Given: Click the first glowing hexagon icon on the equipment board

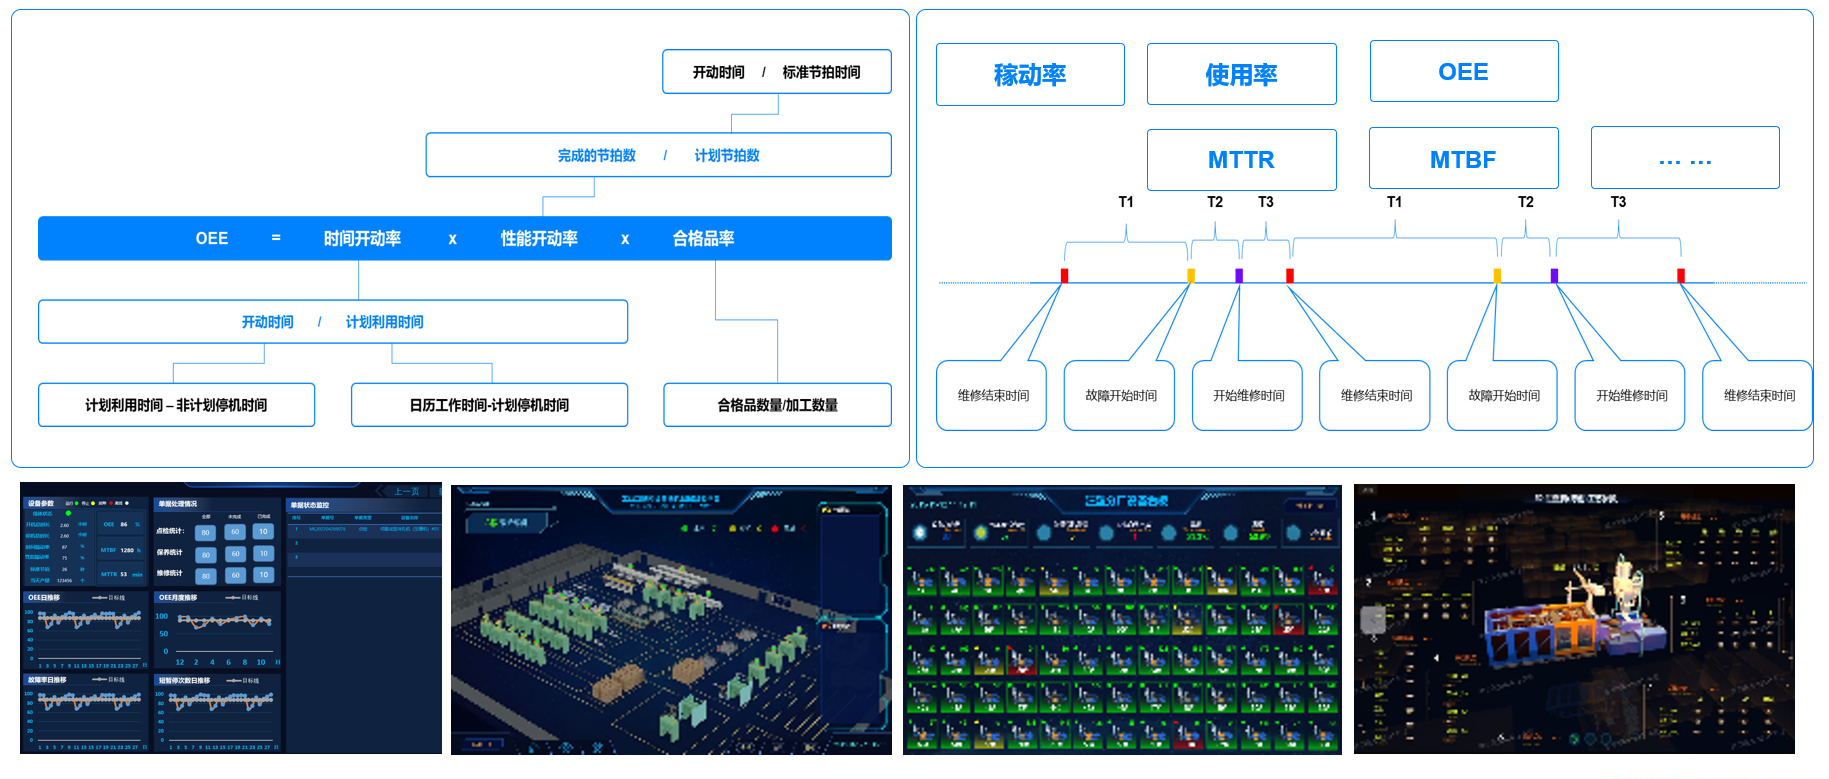Looking at the screenshot, I should [919, 532].
